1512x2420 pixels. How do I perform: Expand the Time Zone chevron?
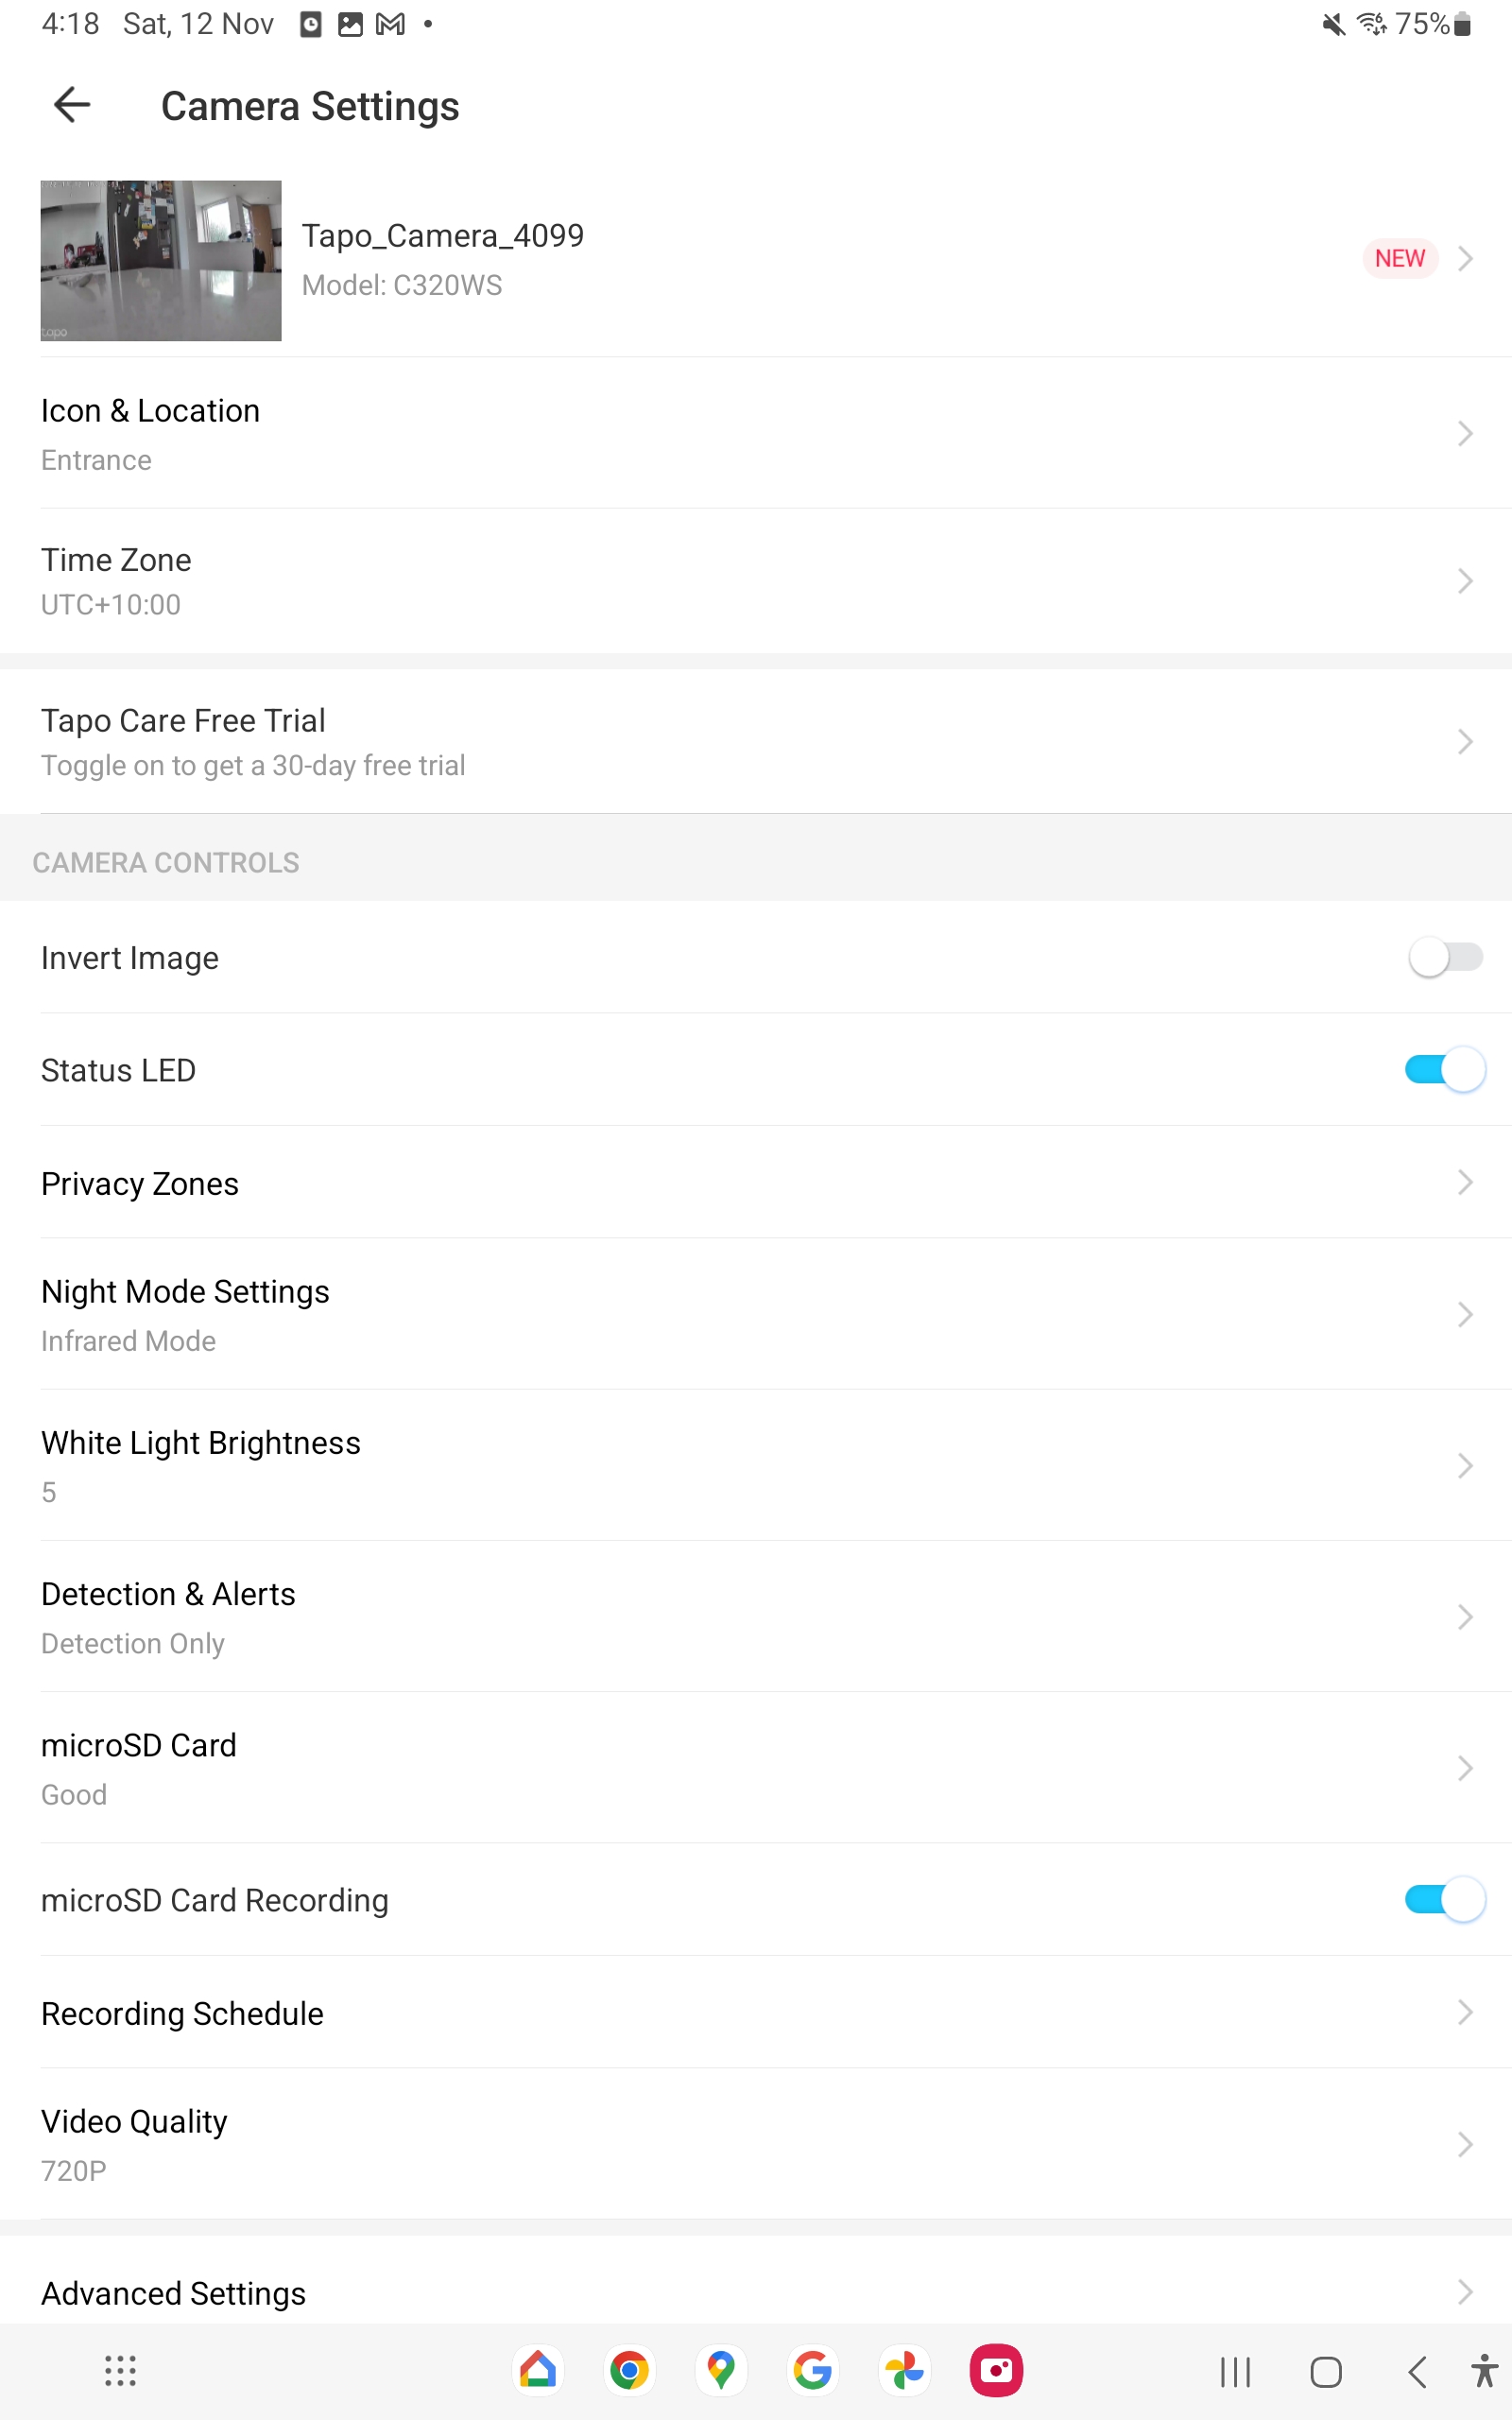(x=1464, y=581)
